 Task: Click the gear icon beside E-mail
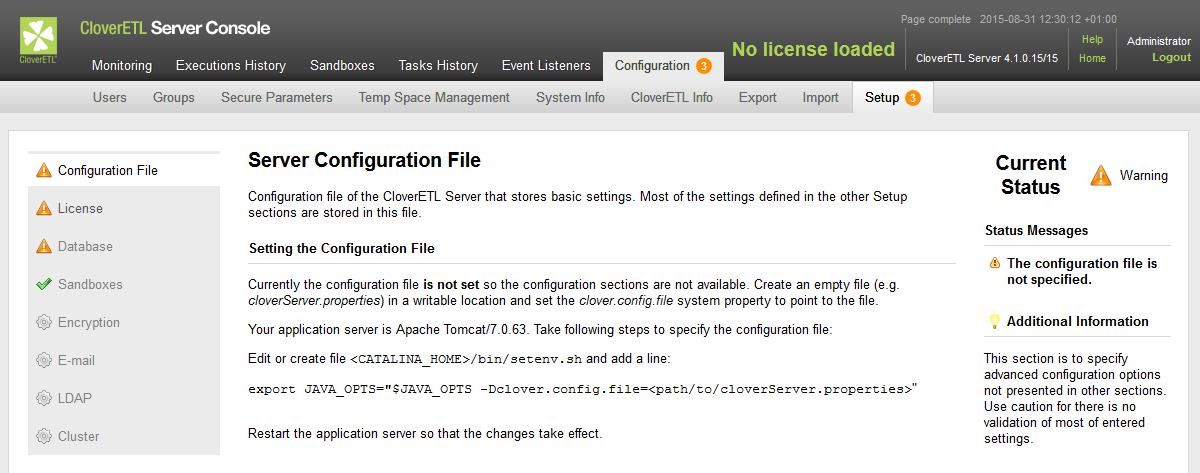point(43,360)
